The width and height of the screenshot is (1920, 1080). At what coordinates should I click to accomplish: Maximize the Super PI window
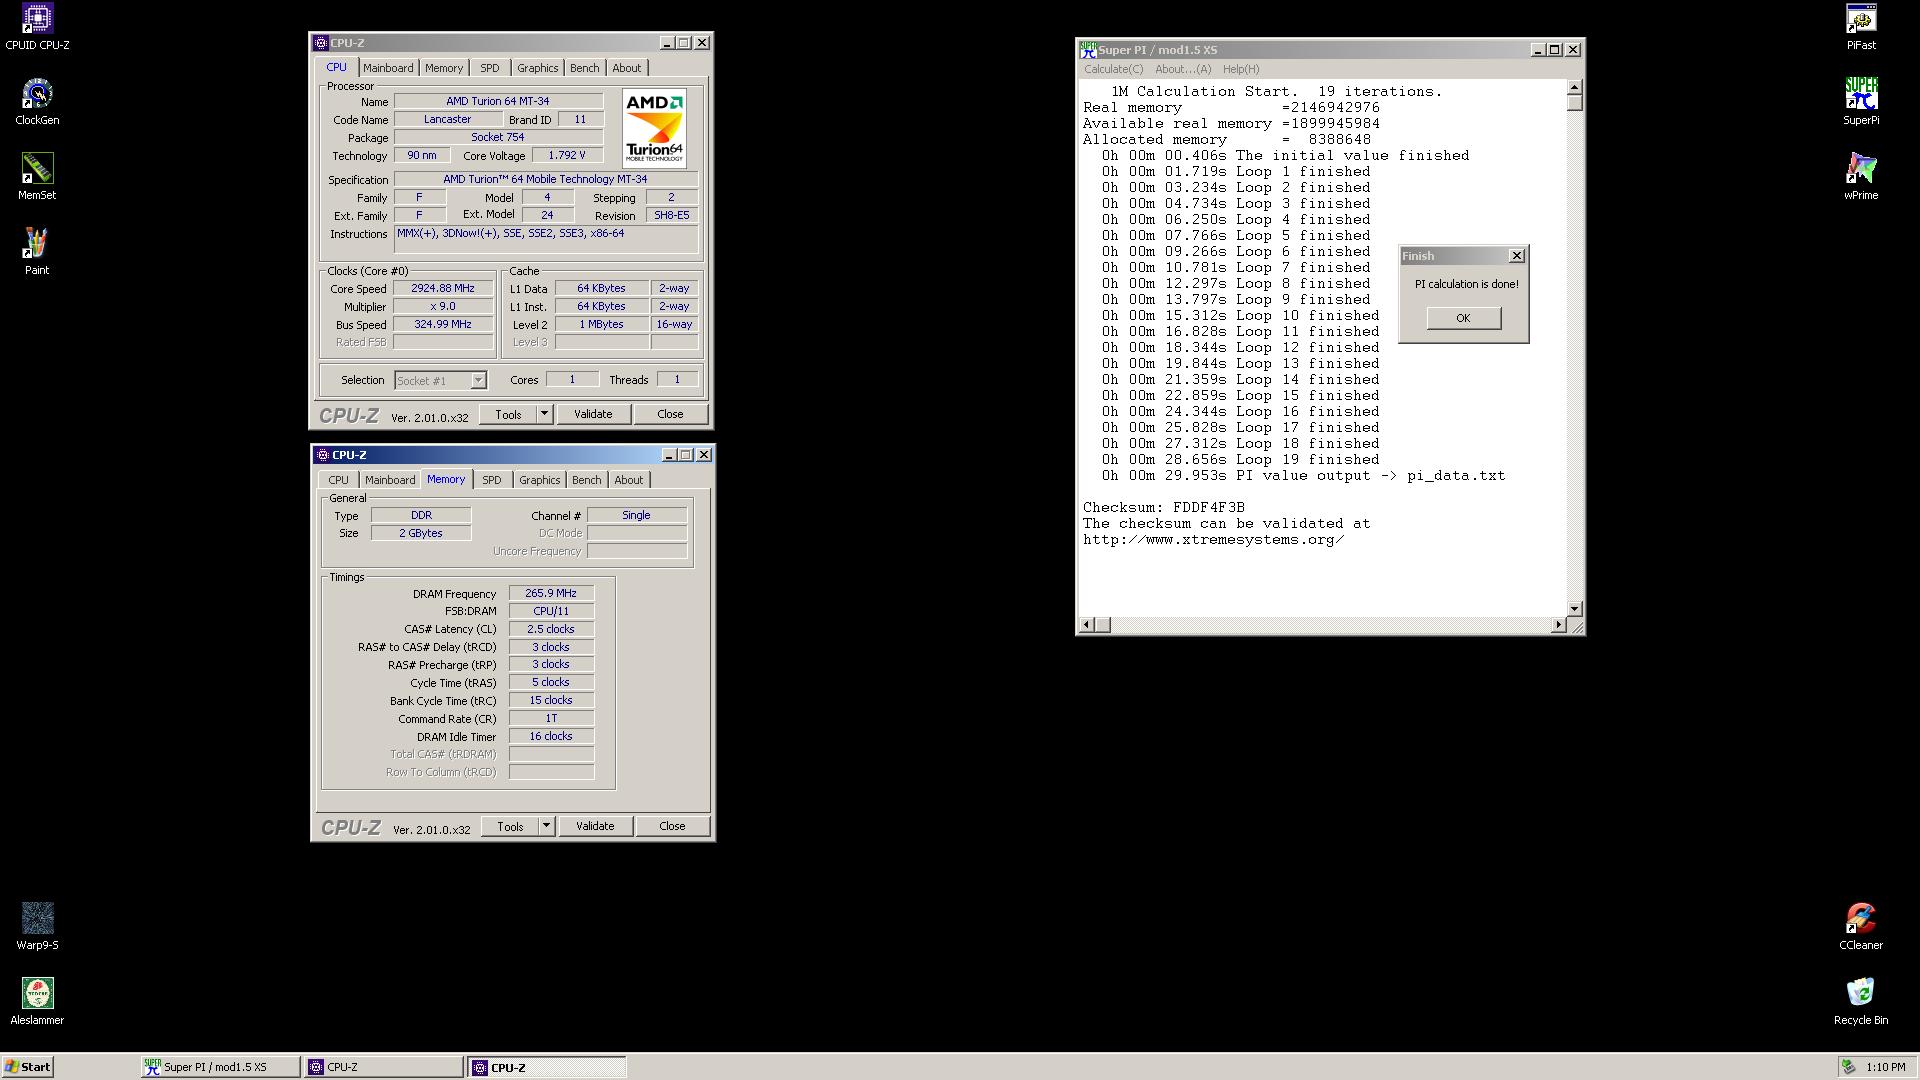click(x=1554, y=49)
